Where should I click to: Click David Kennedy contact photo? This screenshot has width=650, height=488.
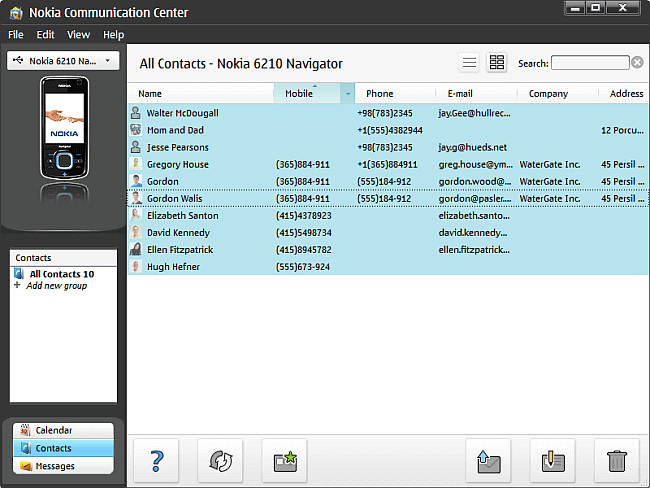[136, 232]
